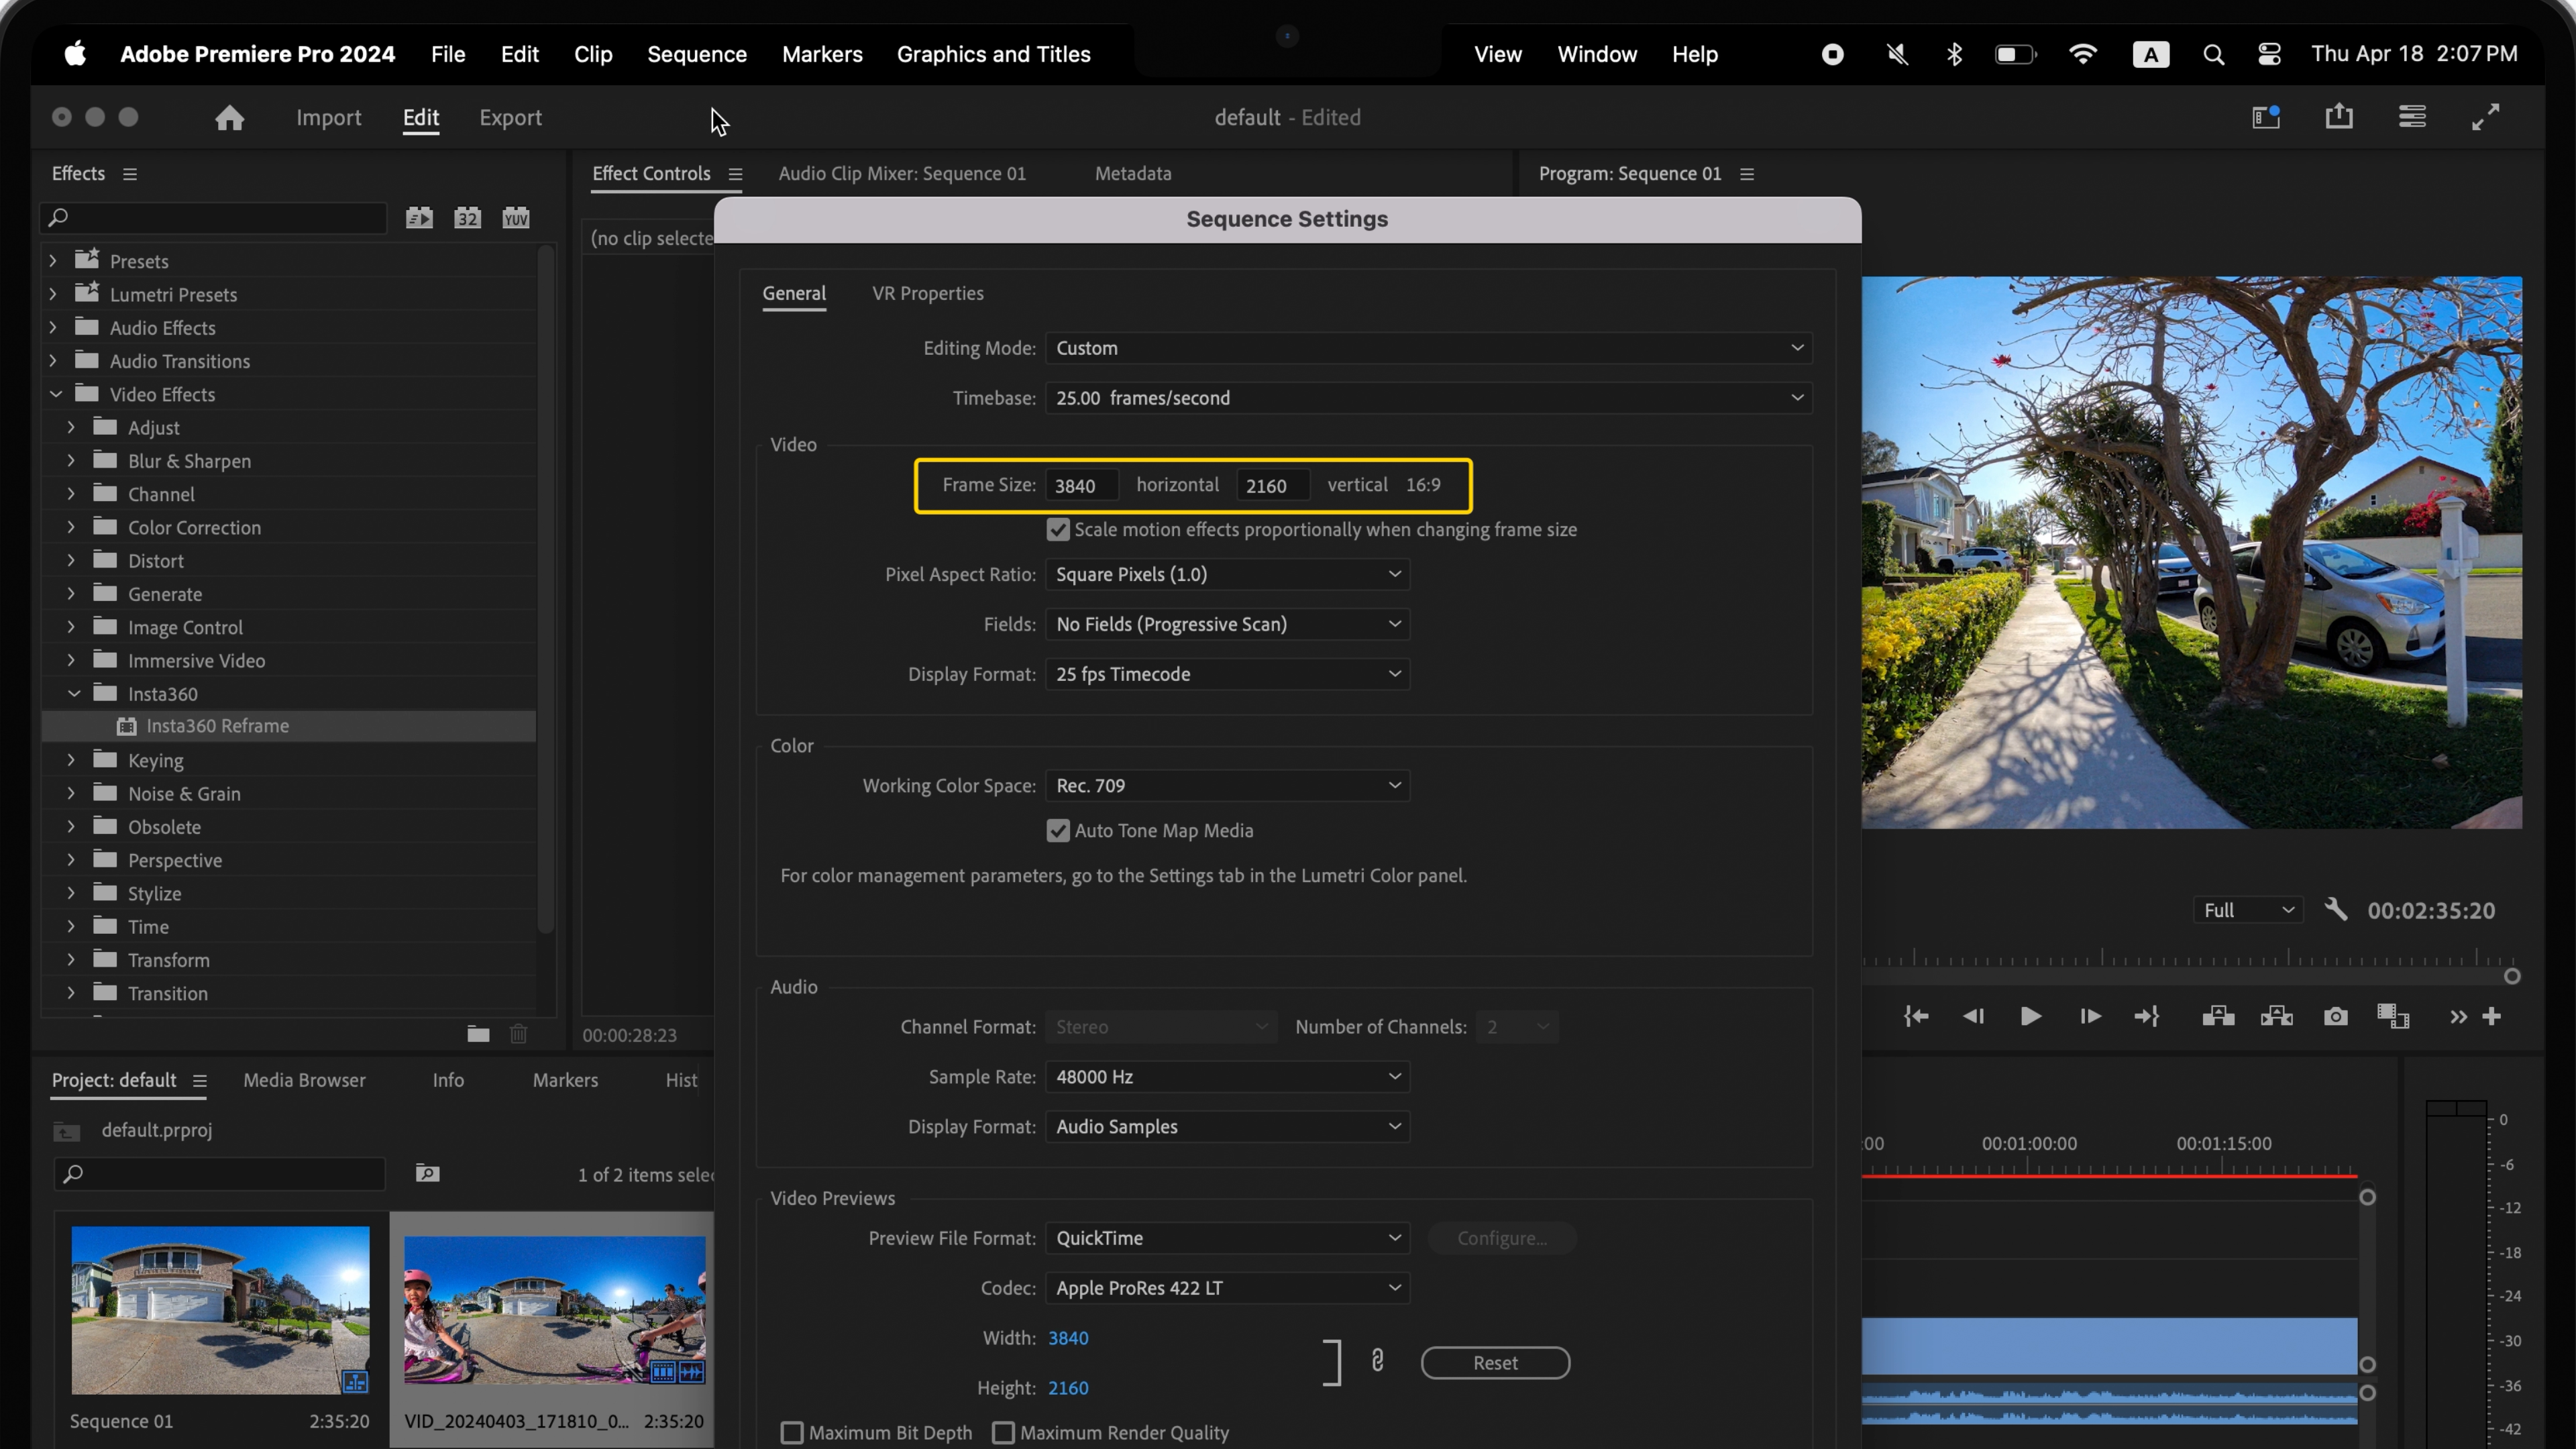This screenshot has width=2576, height=1449.
Task: Click the Configure button for preview format
Action: [1502, 1238]
